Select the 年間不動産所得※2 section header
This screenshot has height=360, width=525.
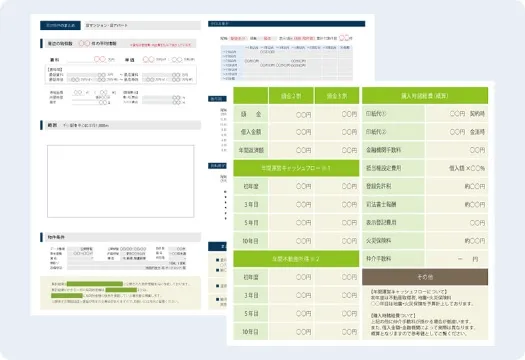pos(296,259)
